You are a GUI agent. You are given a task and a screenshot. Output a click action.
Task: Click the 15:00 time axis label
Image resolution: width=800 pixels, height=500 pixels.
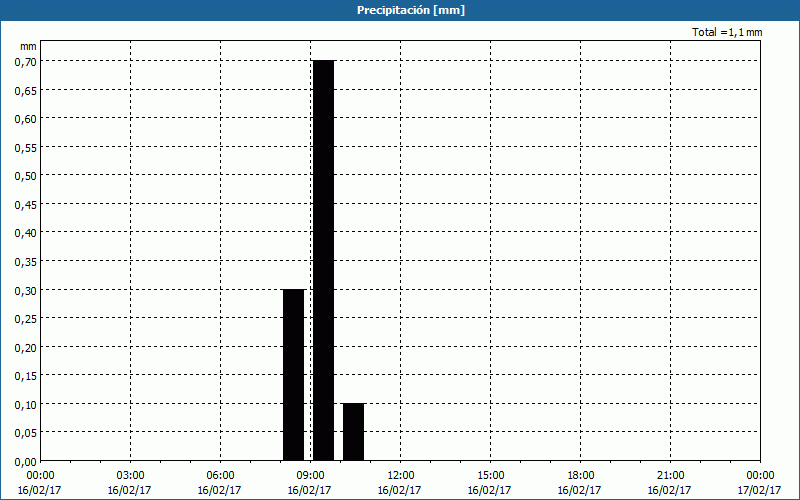click(x=490, y=476)
